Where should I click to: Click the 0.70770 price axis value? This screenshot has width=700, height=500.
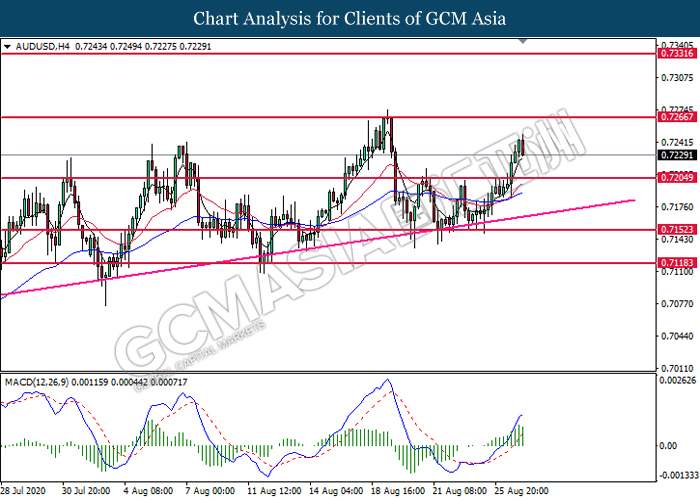click(x=677, y=304)
